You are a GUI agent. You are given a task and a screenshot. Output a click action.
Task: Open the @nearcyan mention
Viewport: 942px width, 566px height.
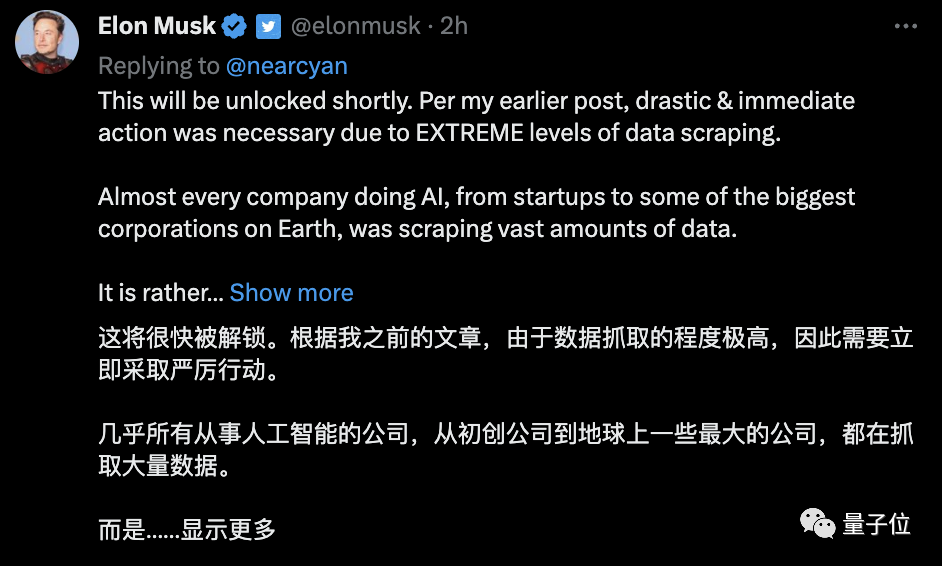[x=287, y=66]
